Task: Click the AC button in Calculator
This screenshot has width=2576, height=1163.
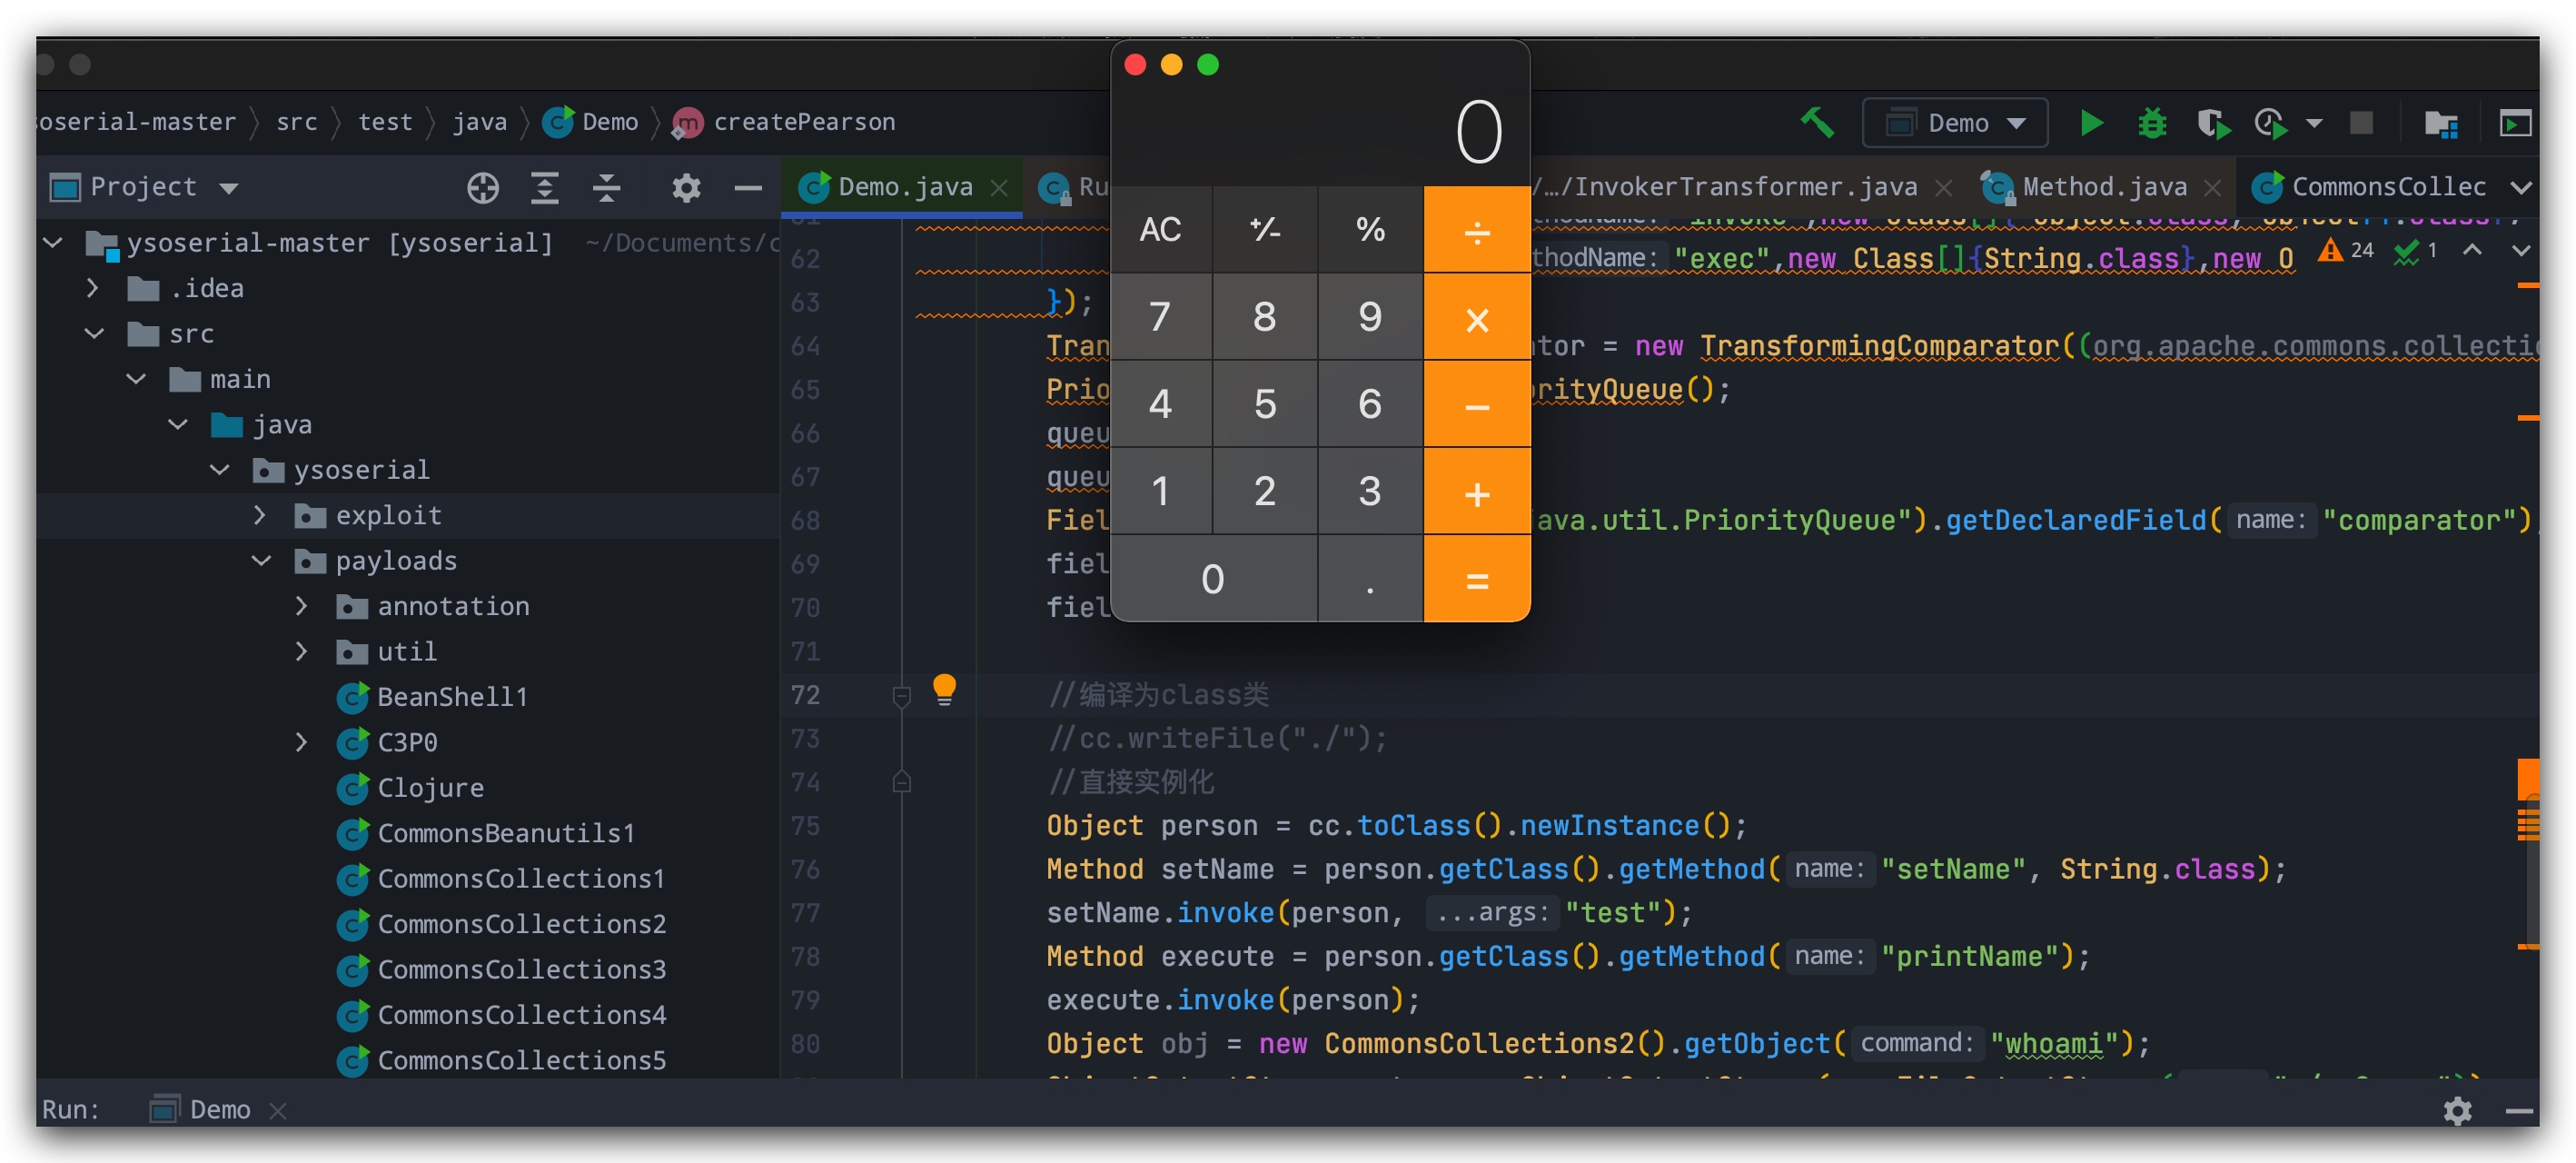Action: (x=1160, y=230)
